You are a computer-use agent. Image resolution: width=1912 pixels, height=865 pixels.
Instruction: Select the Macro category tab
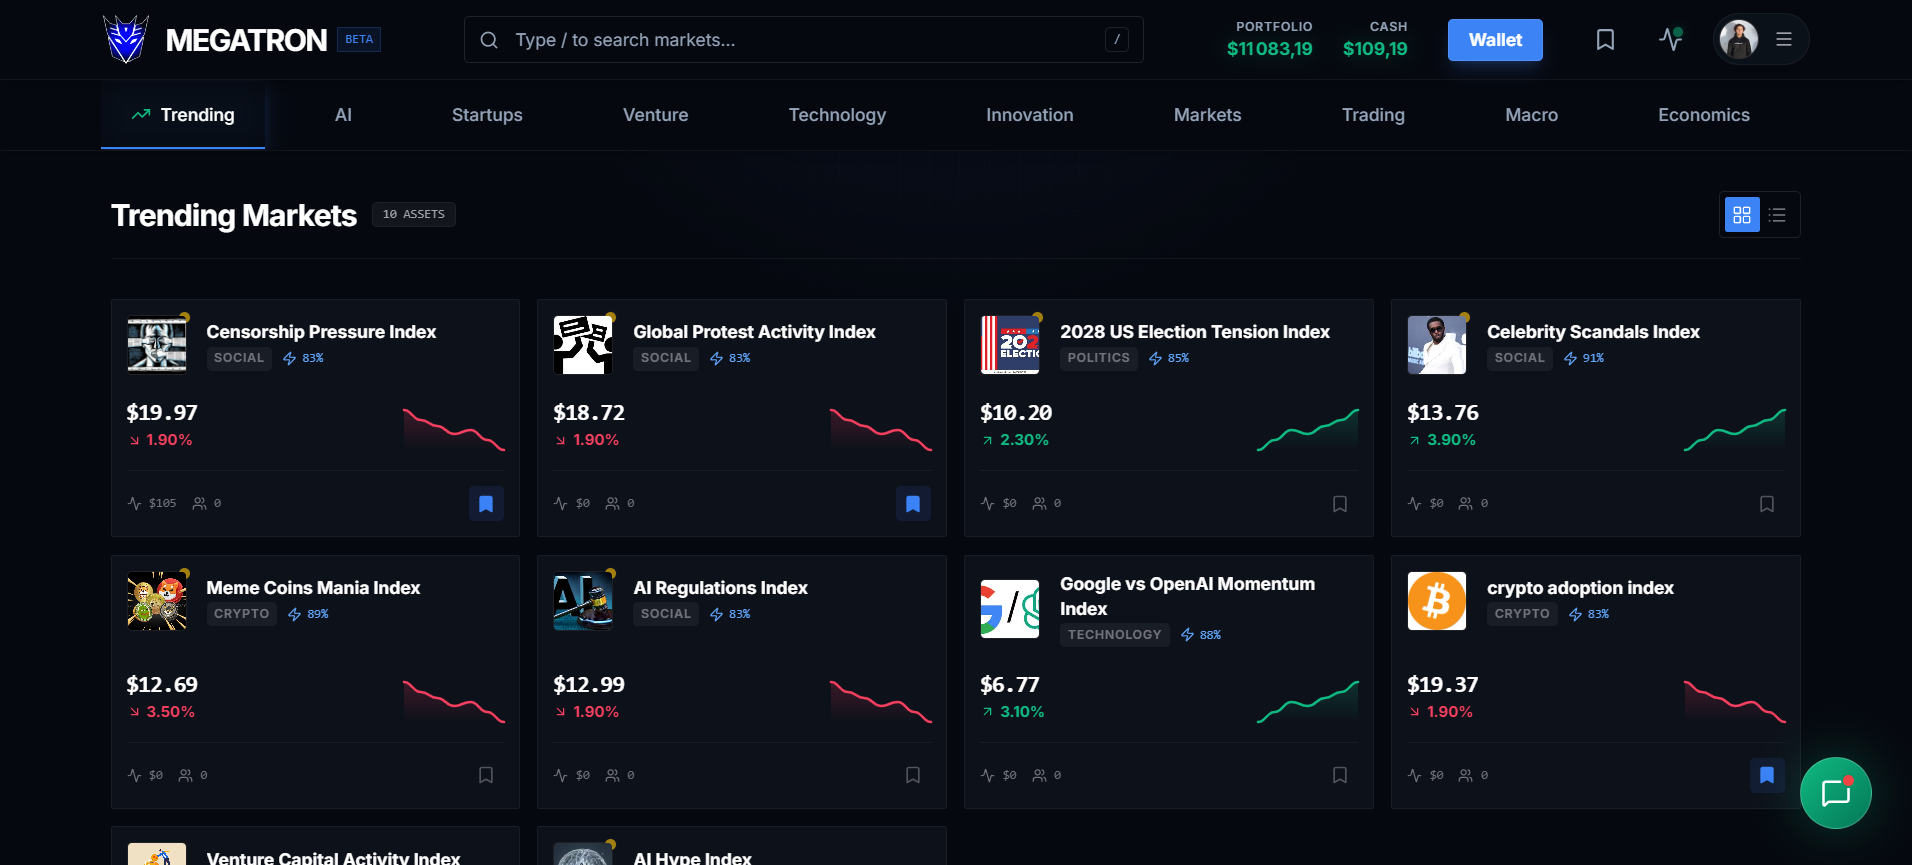pyautogui.click(x=1531, y=115)
